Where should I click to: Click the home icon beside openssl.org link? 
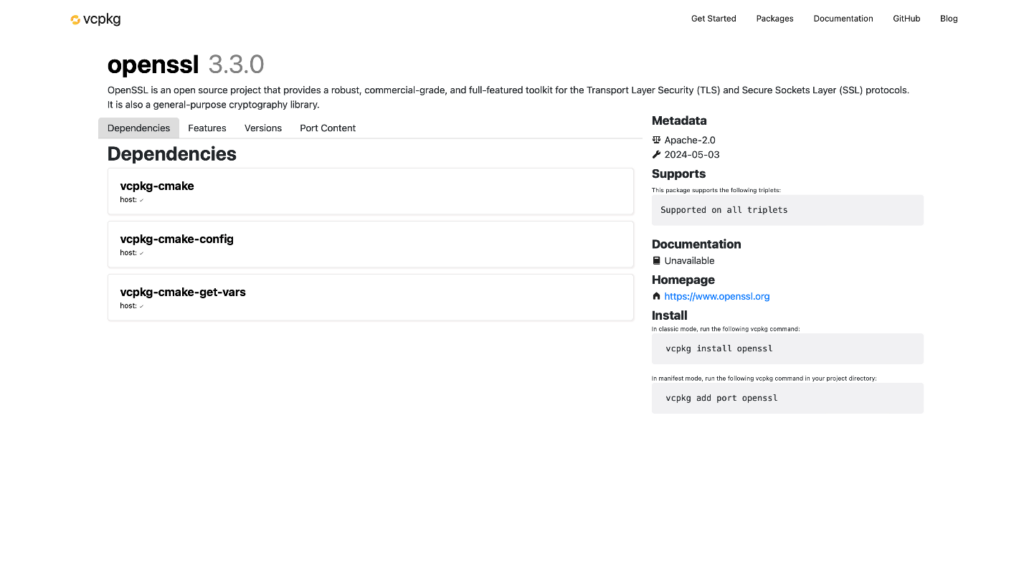pos(657,297)
